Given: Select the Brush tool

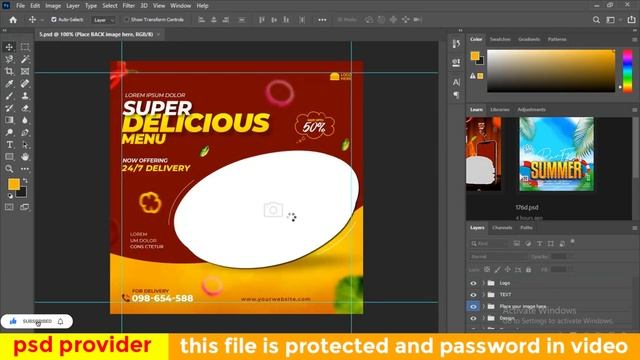Looking at the screenshot, I should pos(9,96).
